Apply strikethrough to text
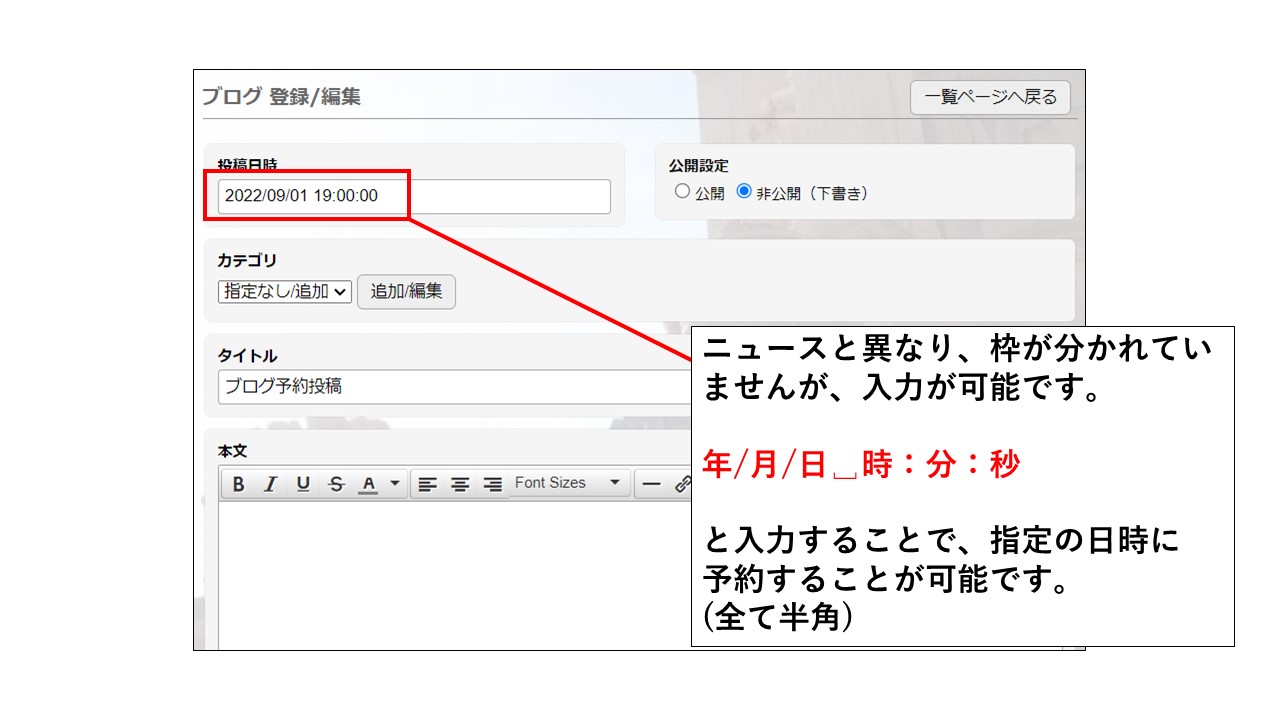The image size is (1280, 720). [336, 484]
